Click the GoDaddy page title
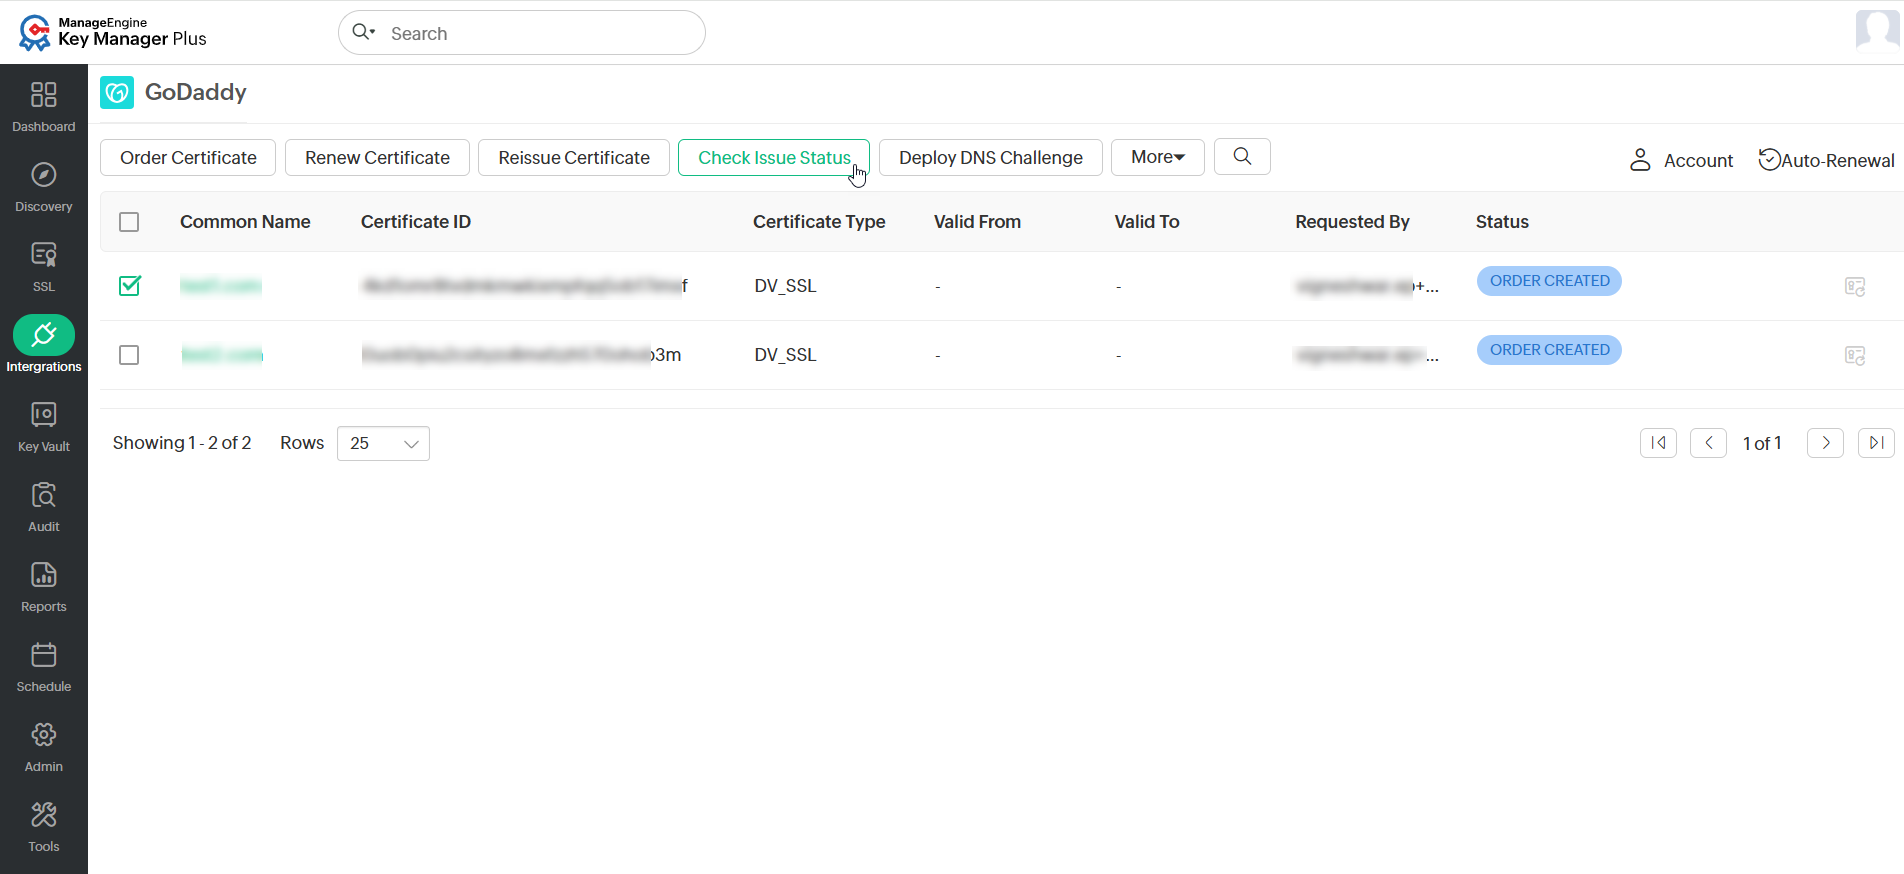The image size is (1904, 874). [196, 92]
